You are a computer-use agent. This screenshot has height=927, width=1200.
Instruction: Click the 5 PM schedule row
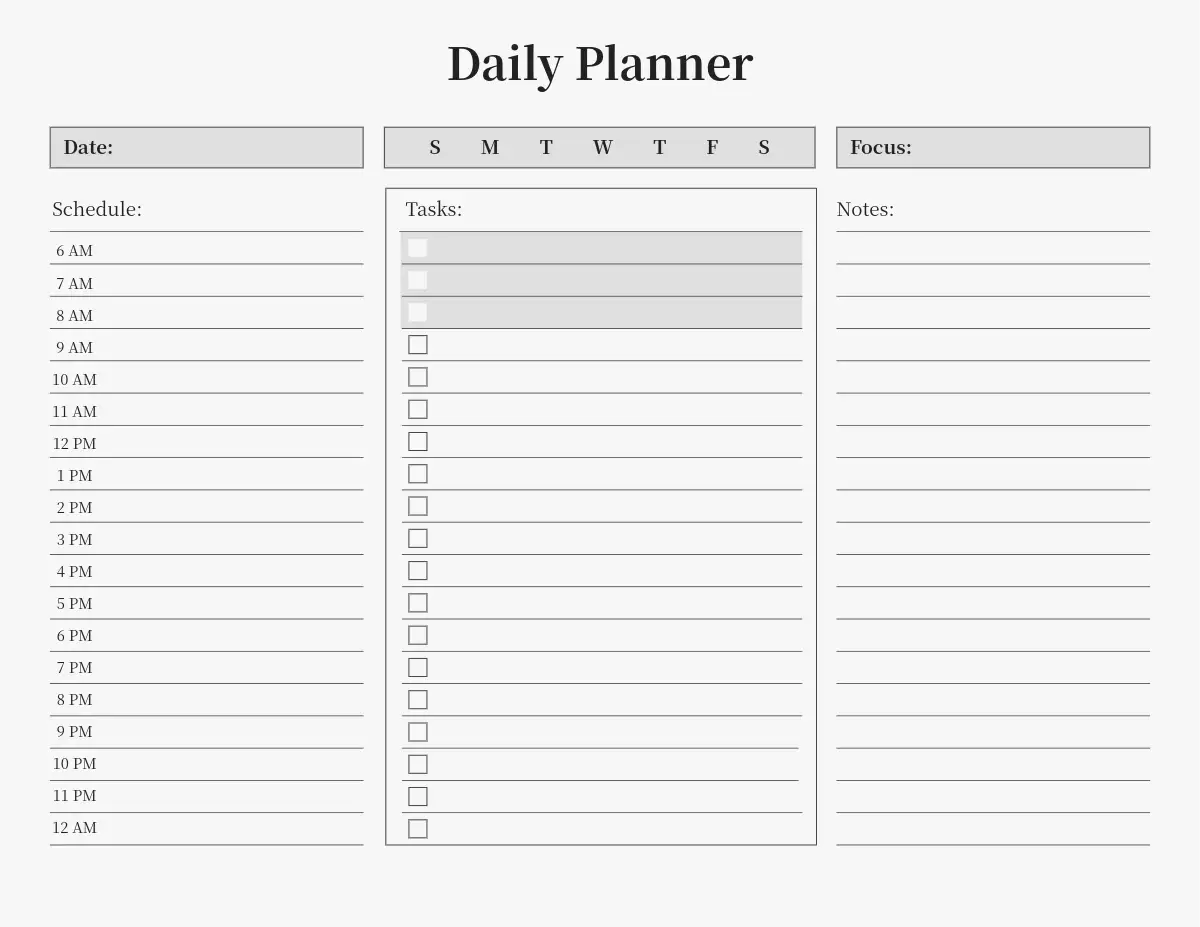[x=206, y=603]
